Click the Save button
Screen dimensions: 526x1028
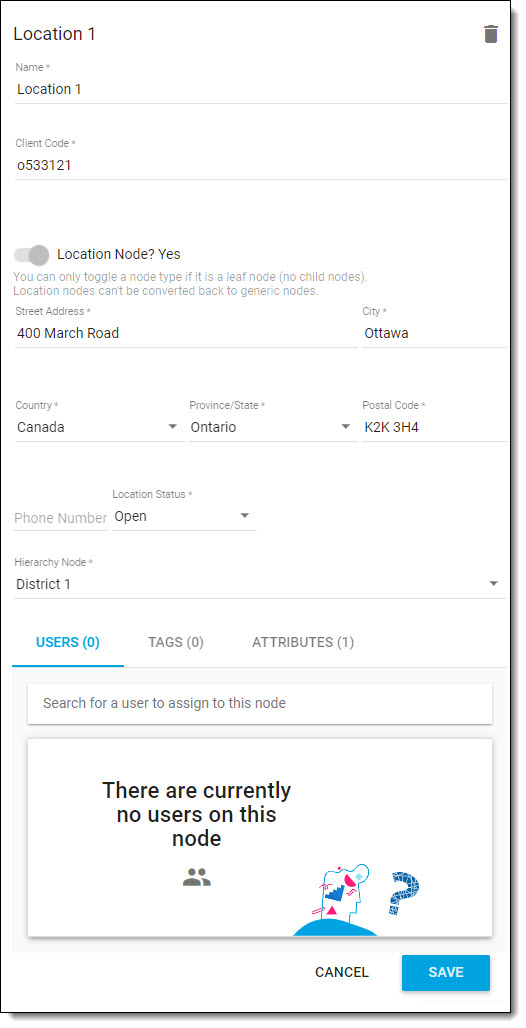(x=446, y=972)
